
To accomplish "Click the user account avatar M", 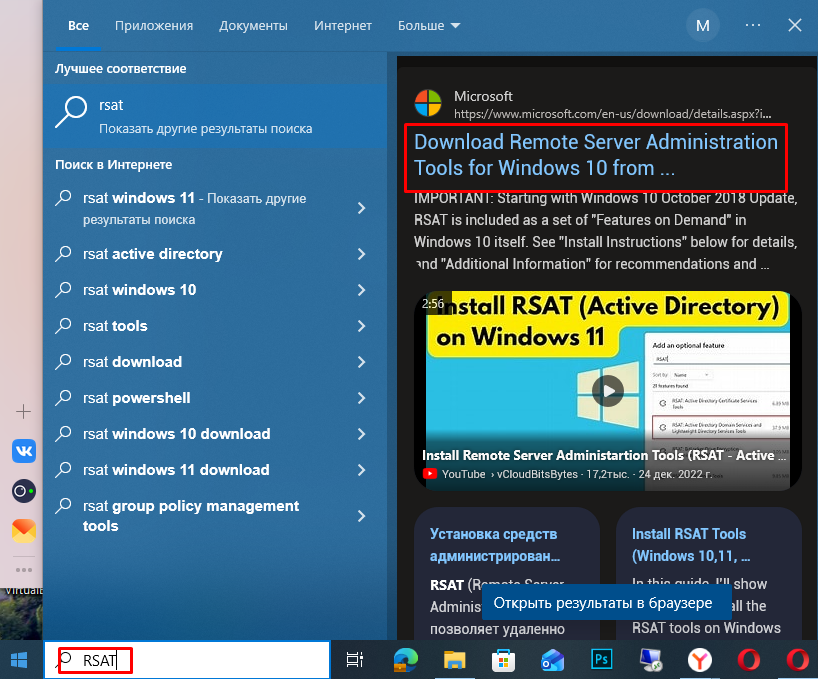I will tap(702, 25).
